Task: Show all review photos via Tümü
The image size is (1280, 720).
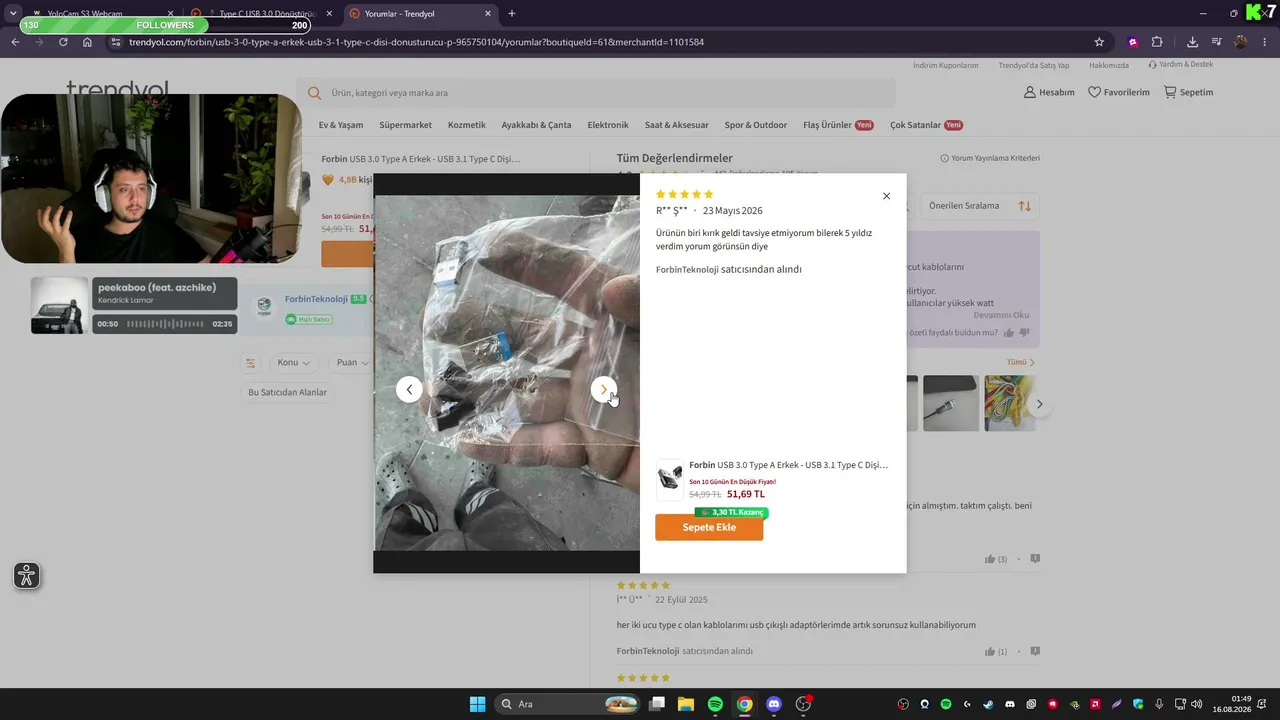Action: (x=1021, y=362)
